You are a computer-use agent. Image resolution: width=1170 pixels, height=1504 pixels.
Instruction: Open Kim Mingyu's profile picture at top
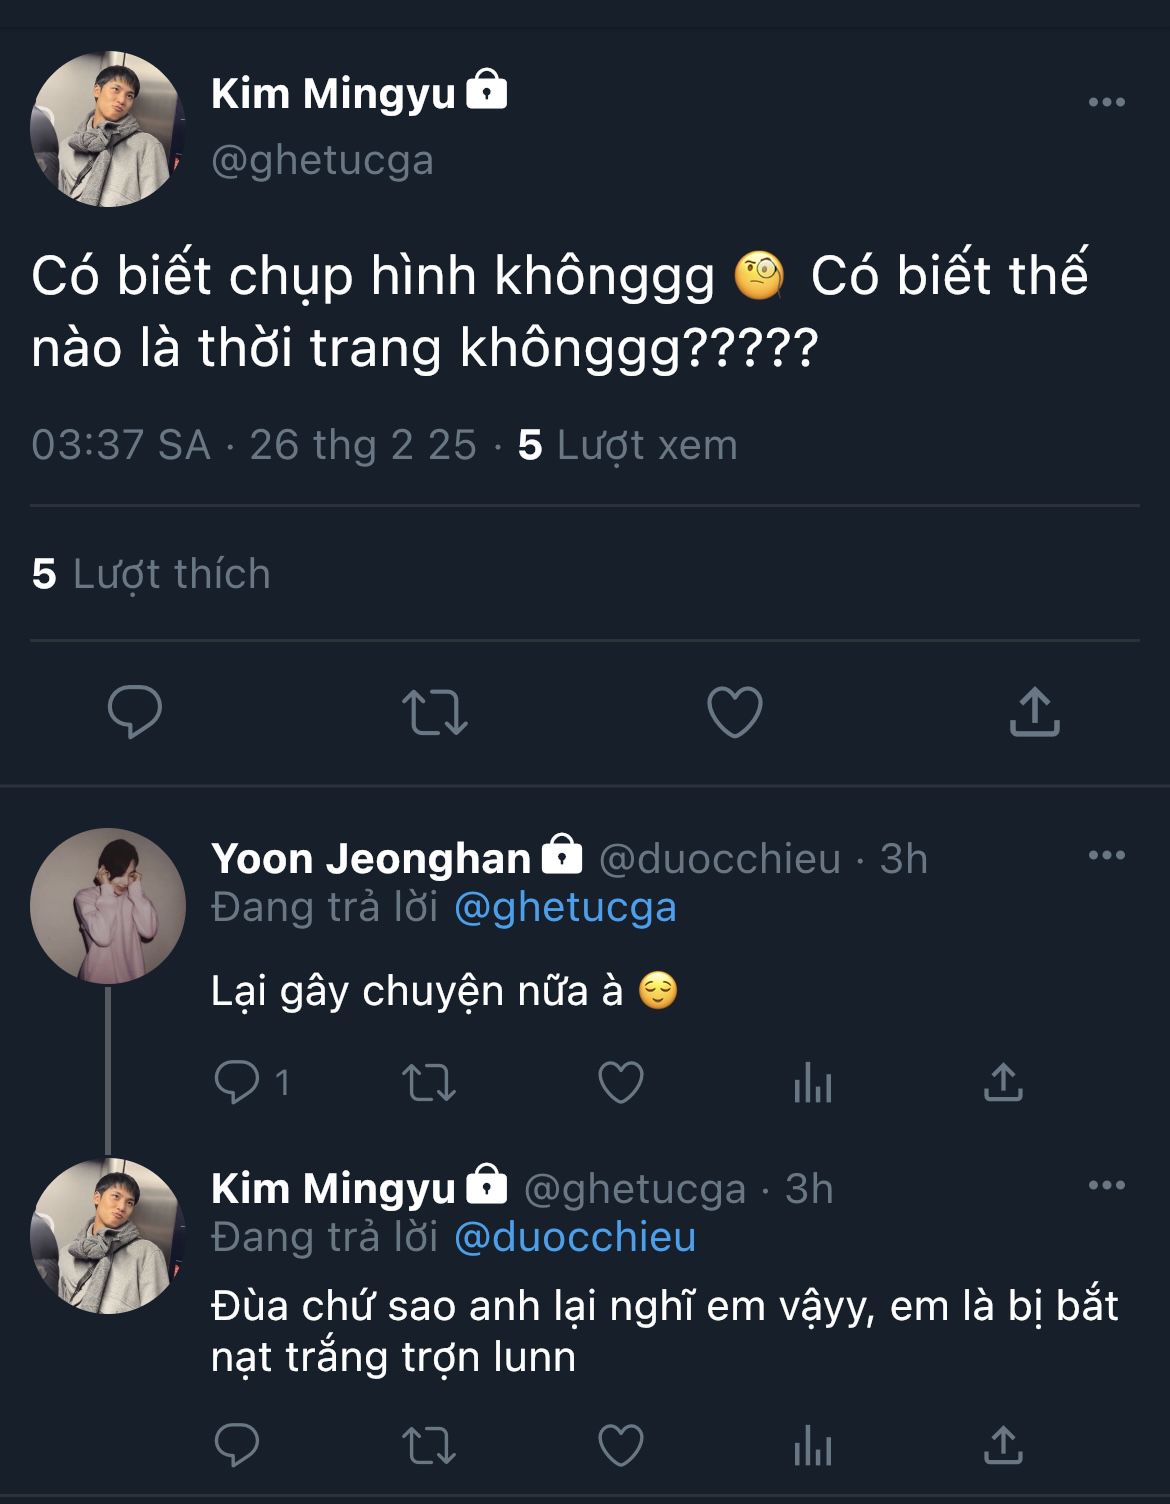108,130
